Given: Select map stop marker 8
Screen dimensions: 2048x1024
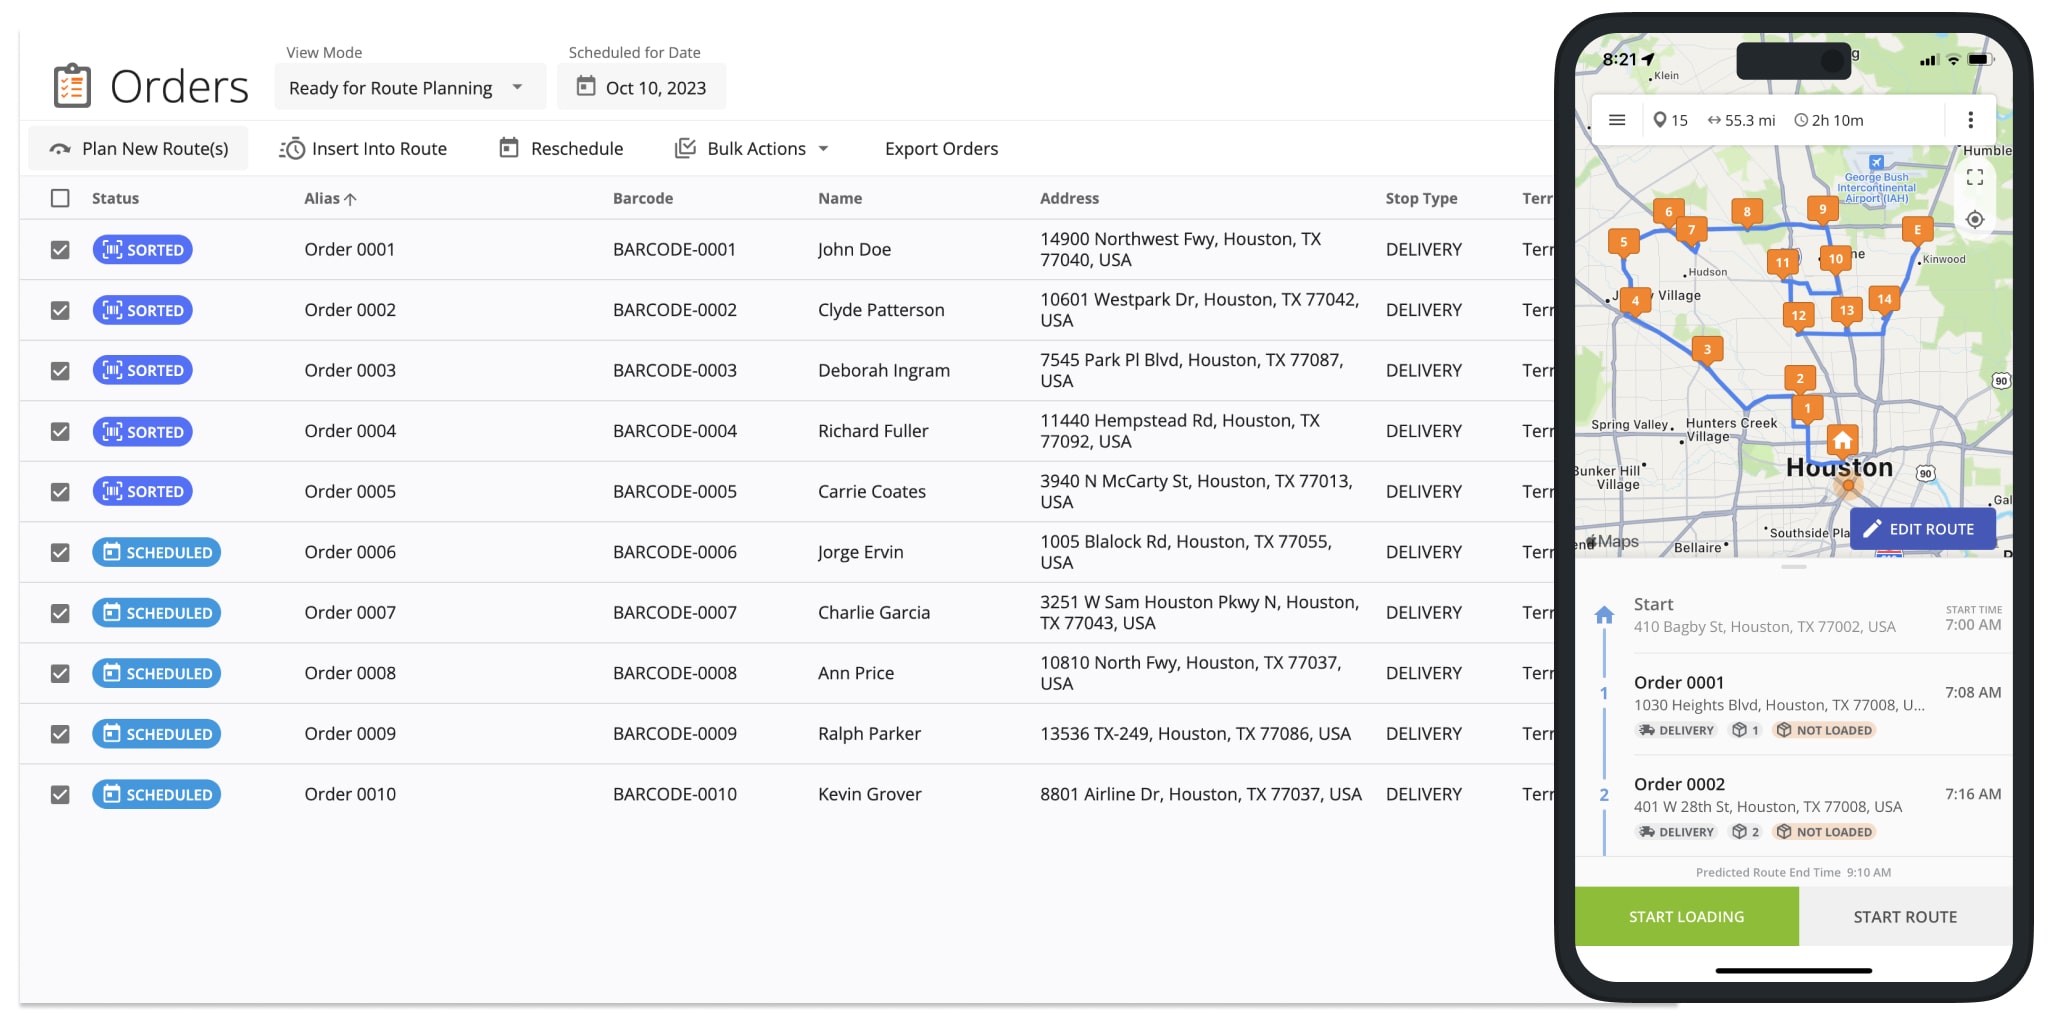Looking at the screenshot, I should (x=1747, y=212).
